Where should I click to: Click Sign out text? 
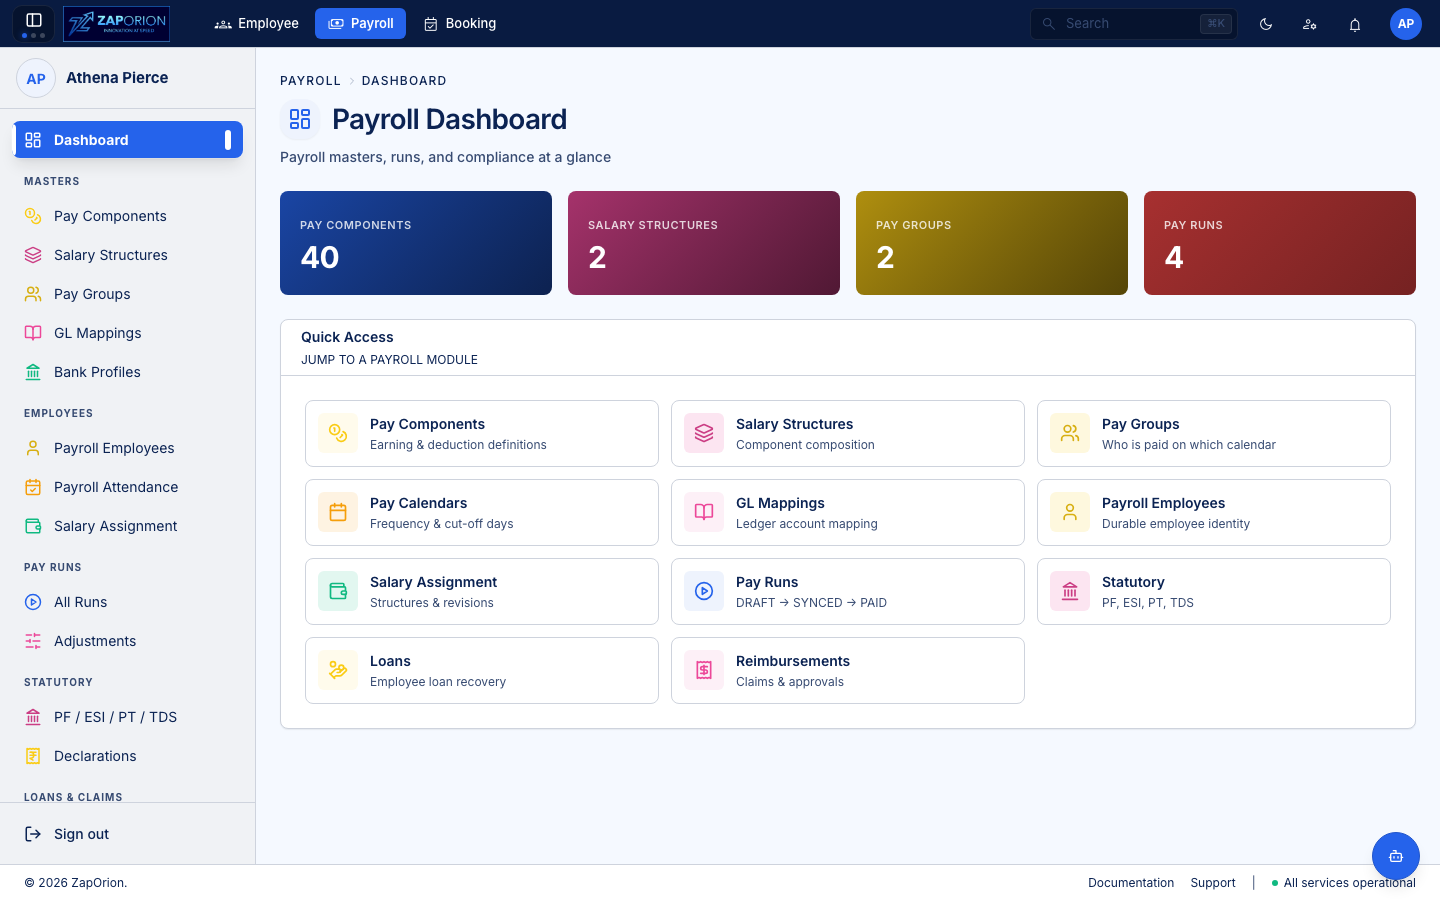[x=81, y=834]
